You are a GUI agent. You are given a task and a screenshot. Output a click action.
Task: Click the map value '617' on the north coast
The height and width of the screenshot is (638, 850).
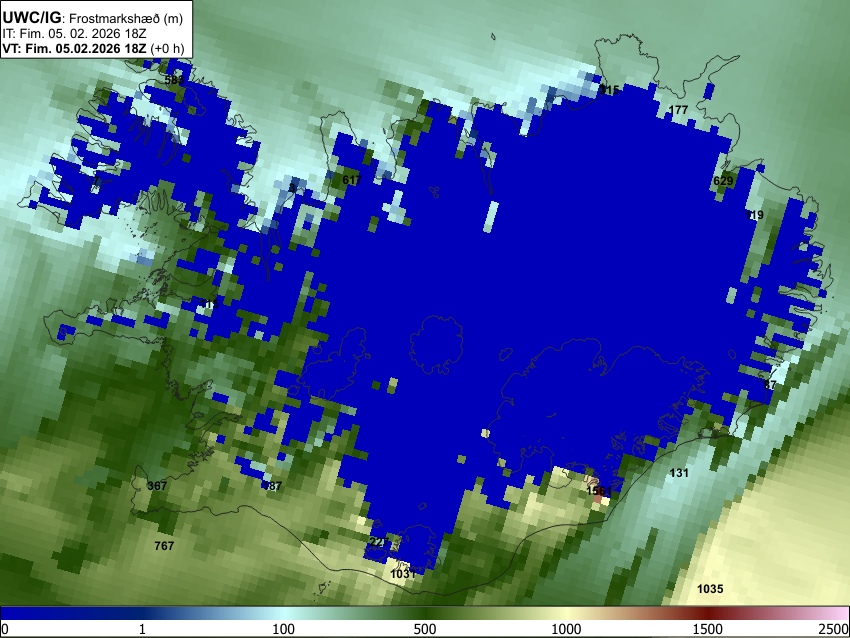click(352, 179)
